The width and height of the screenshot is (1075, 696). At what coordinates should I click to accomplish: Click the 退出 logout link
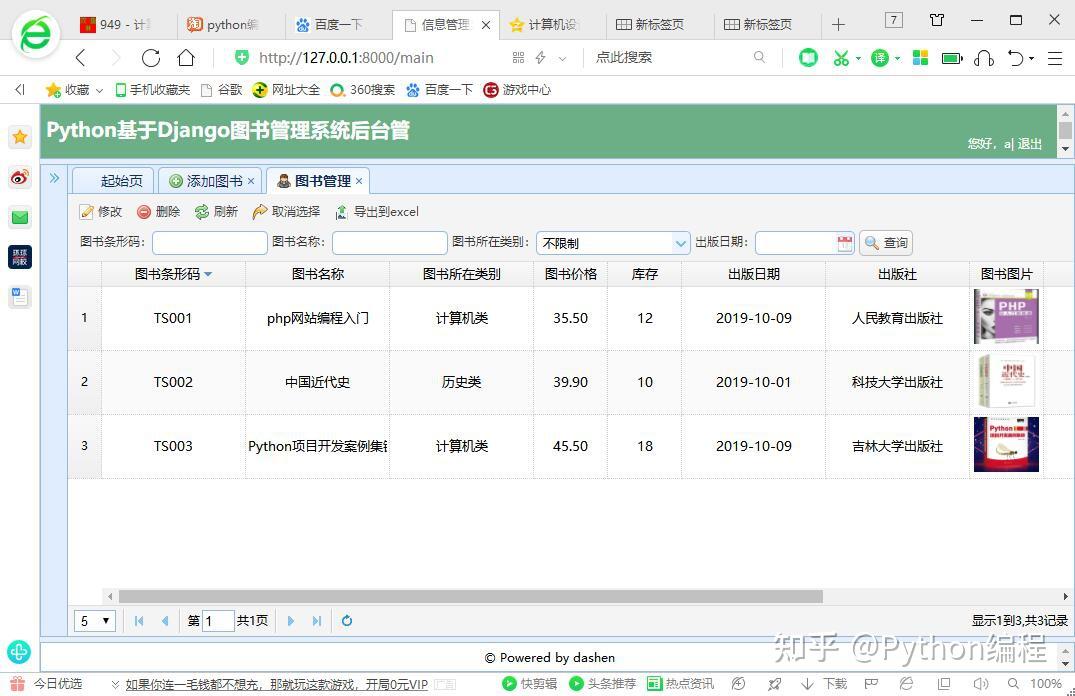(x=1032, y=144)
